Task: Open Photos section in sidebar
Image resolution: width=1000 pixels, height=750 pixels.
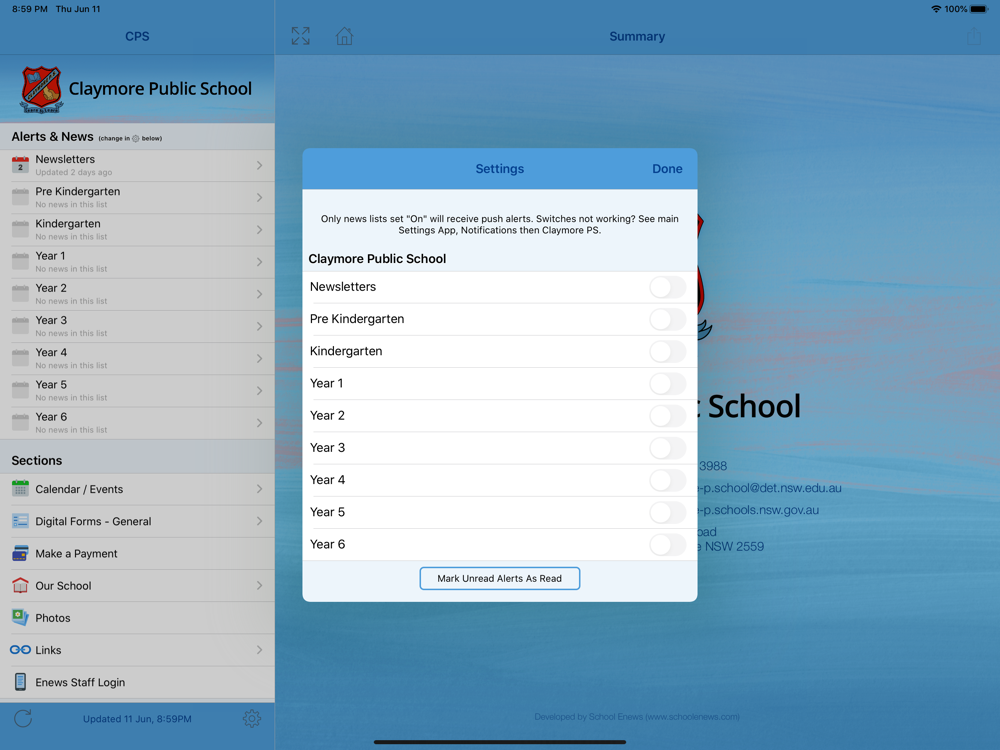Action: [137, 617]
